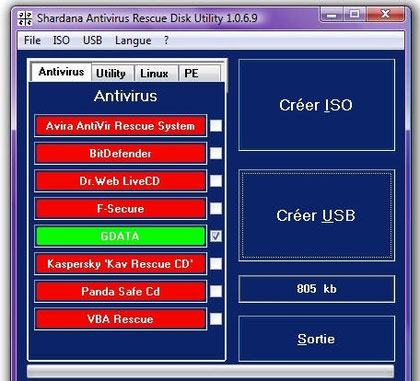Enable the Avira AntiVir checkbox
Image resolution: width=420 pixels, height=381 pixels.
(216, 126)
